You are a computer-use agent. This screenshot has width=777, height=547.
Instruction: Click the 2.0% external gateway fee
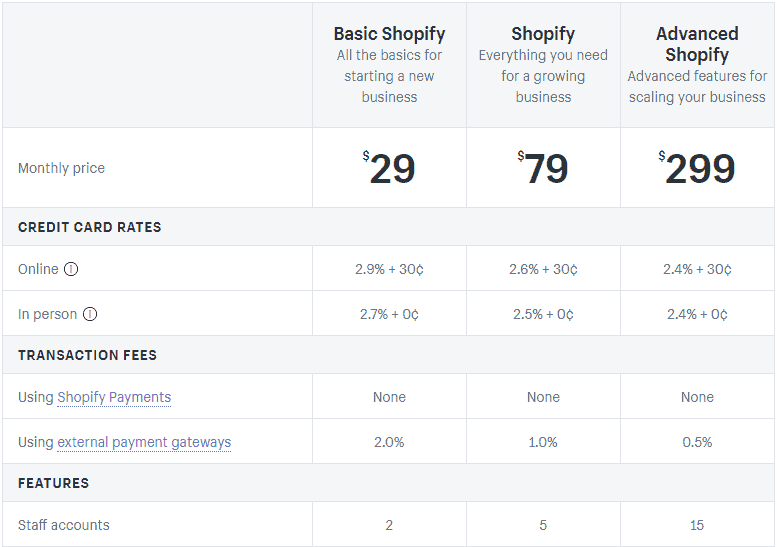[x=389, y=442]
